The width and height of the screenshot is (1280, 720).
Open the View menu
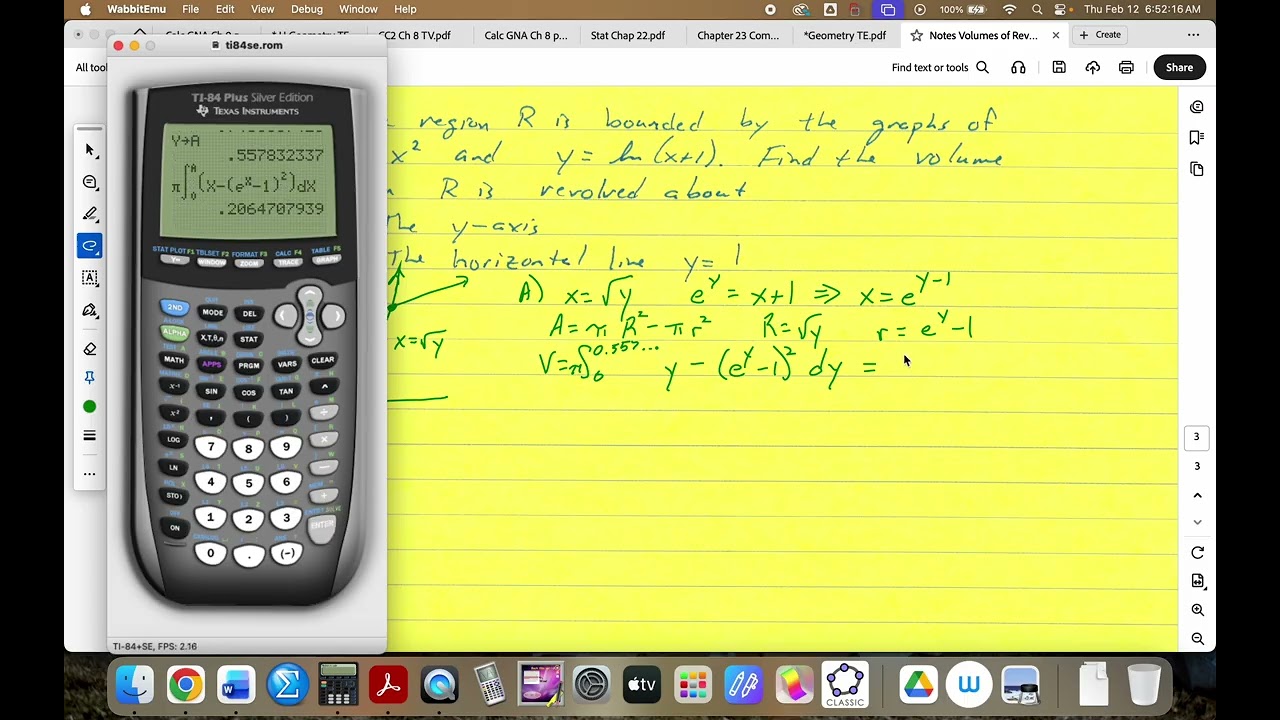tap(262, 9)
